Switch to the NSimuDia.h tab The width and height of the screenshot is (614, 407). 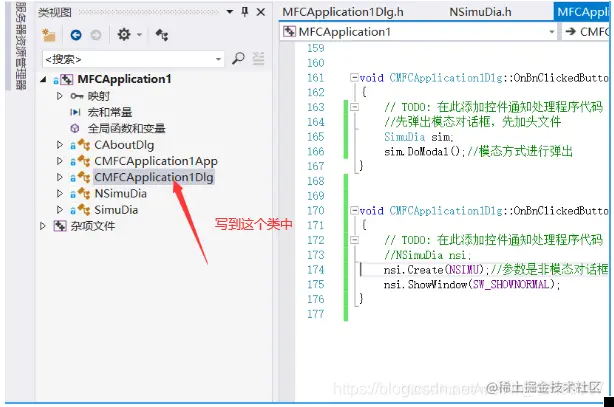click(x=480, y=12)
